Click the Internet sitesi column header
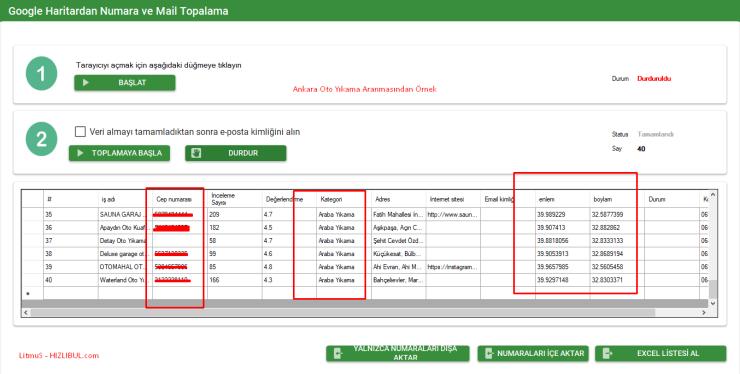 [x=453, y=199]
